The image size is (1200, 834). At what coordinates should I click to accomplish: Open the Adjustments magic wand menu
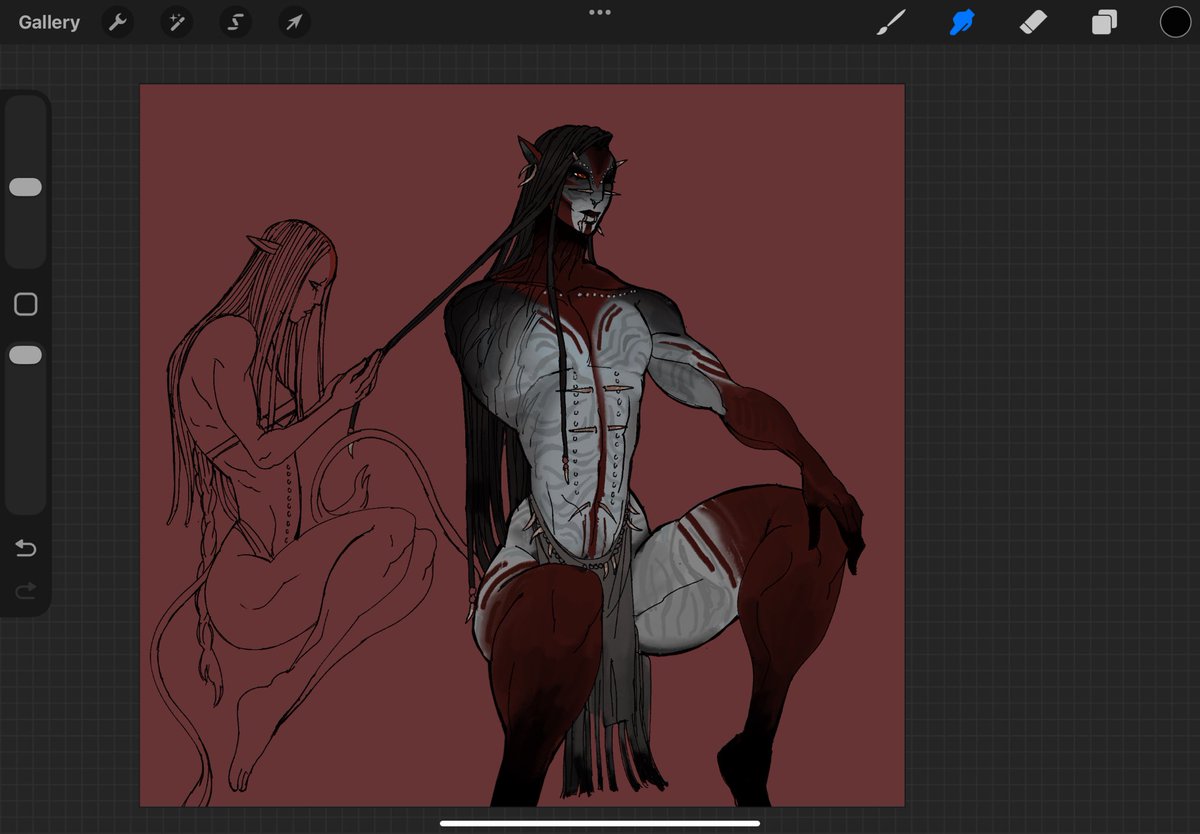(x=177, y=22)
